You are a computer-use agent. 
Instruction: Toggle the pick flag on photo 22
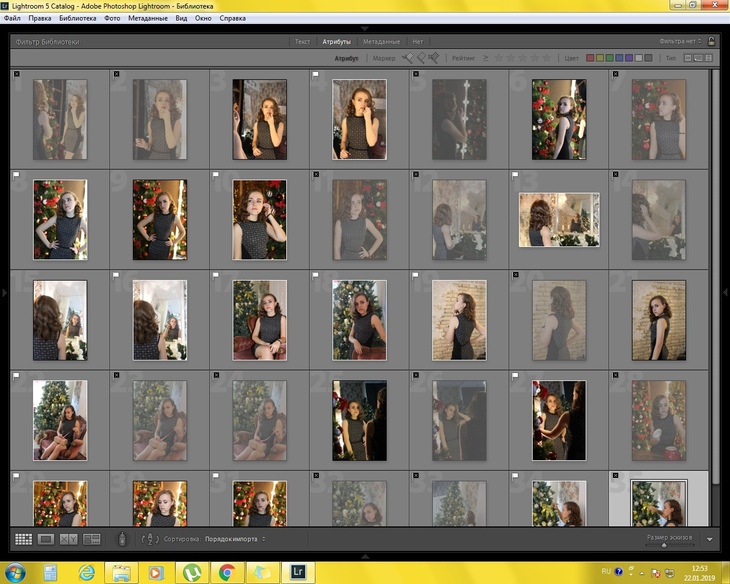click(x=17, y=375)
